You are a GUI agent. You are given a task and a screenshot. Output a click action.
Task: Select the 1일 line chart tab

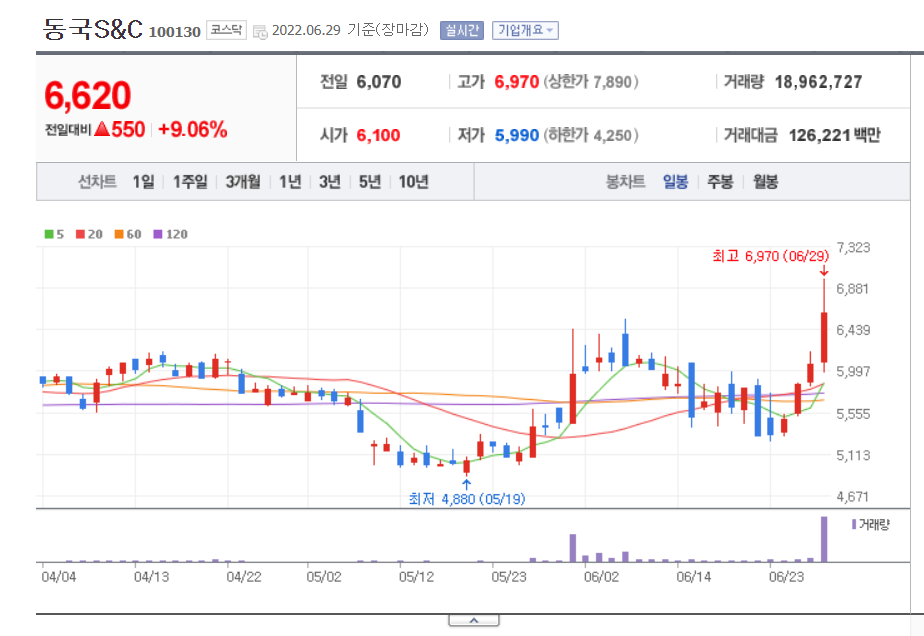(x=143, y=182)
